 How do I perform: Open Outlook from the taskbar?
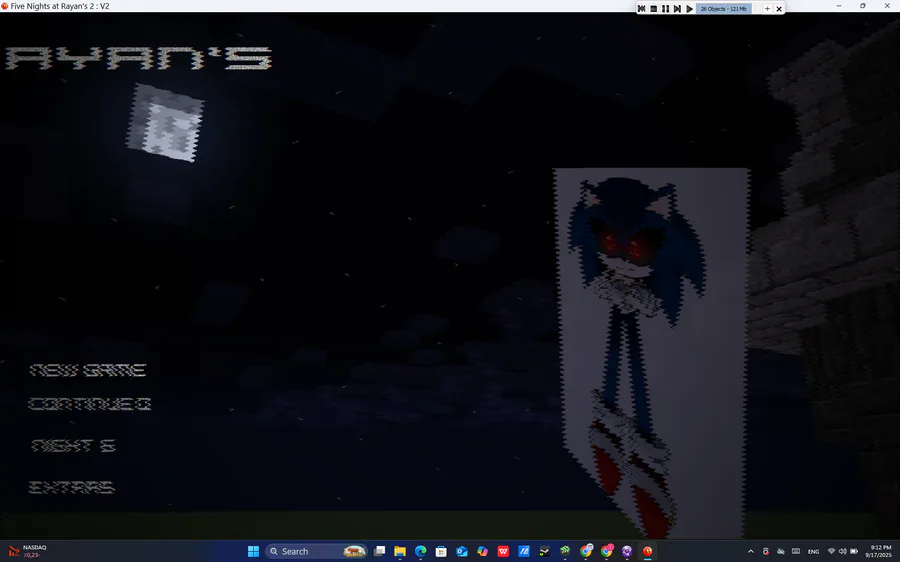pyautogui.click(x=461, y=551)
